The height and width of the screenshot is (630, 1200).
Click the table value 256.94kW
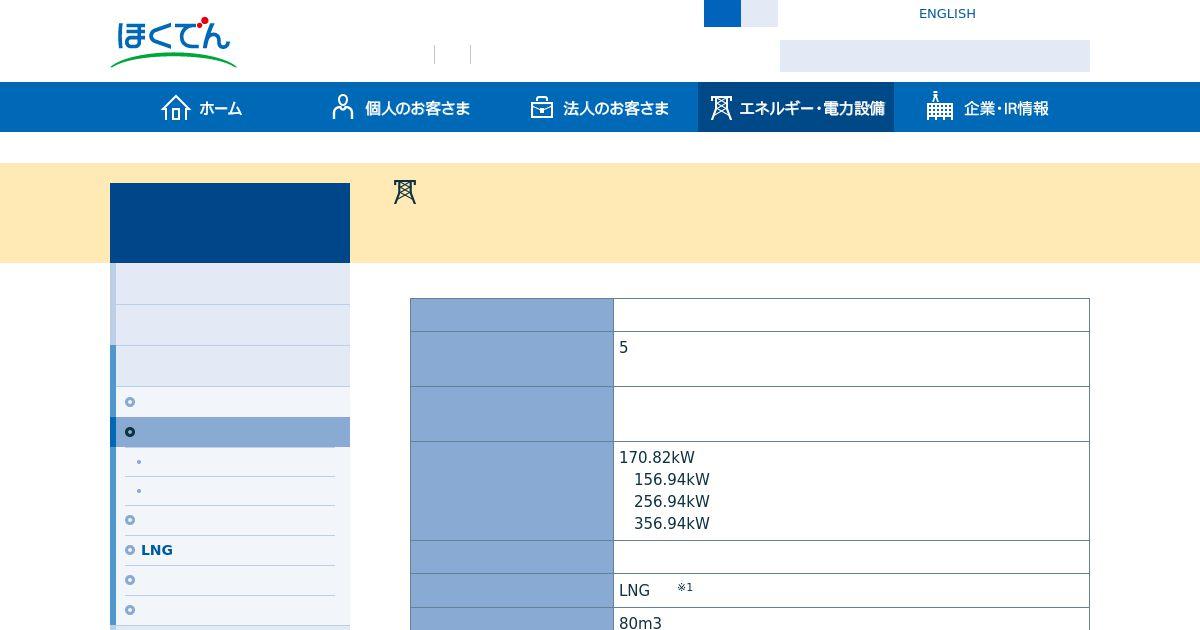point(672,502)
